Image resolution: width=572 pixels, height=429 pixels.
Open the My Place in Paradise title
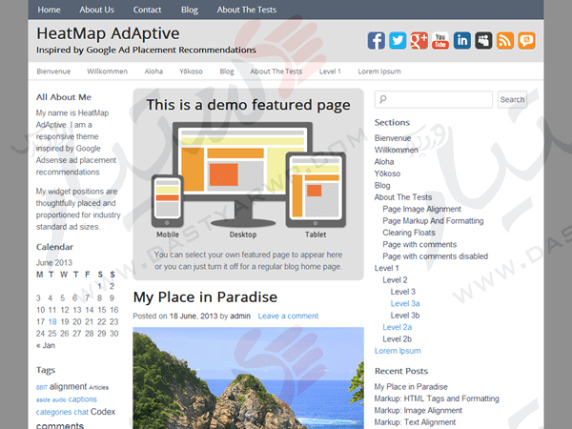point(205,297)
